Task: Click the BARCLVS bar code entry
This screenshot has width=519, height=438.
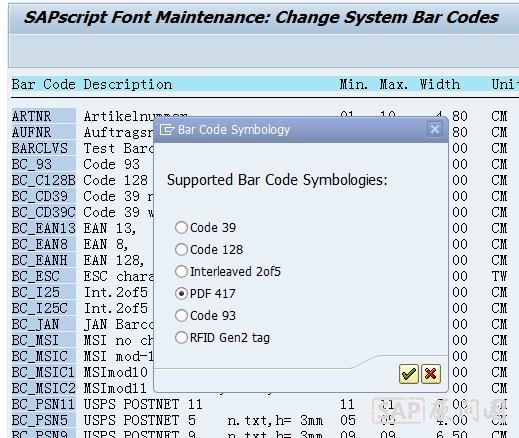Action: (44, 148)
